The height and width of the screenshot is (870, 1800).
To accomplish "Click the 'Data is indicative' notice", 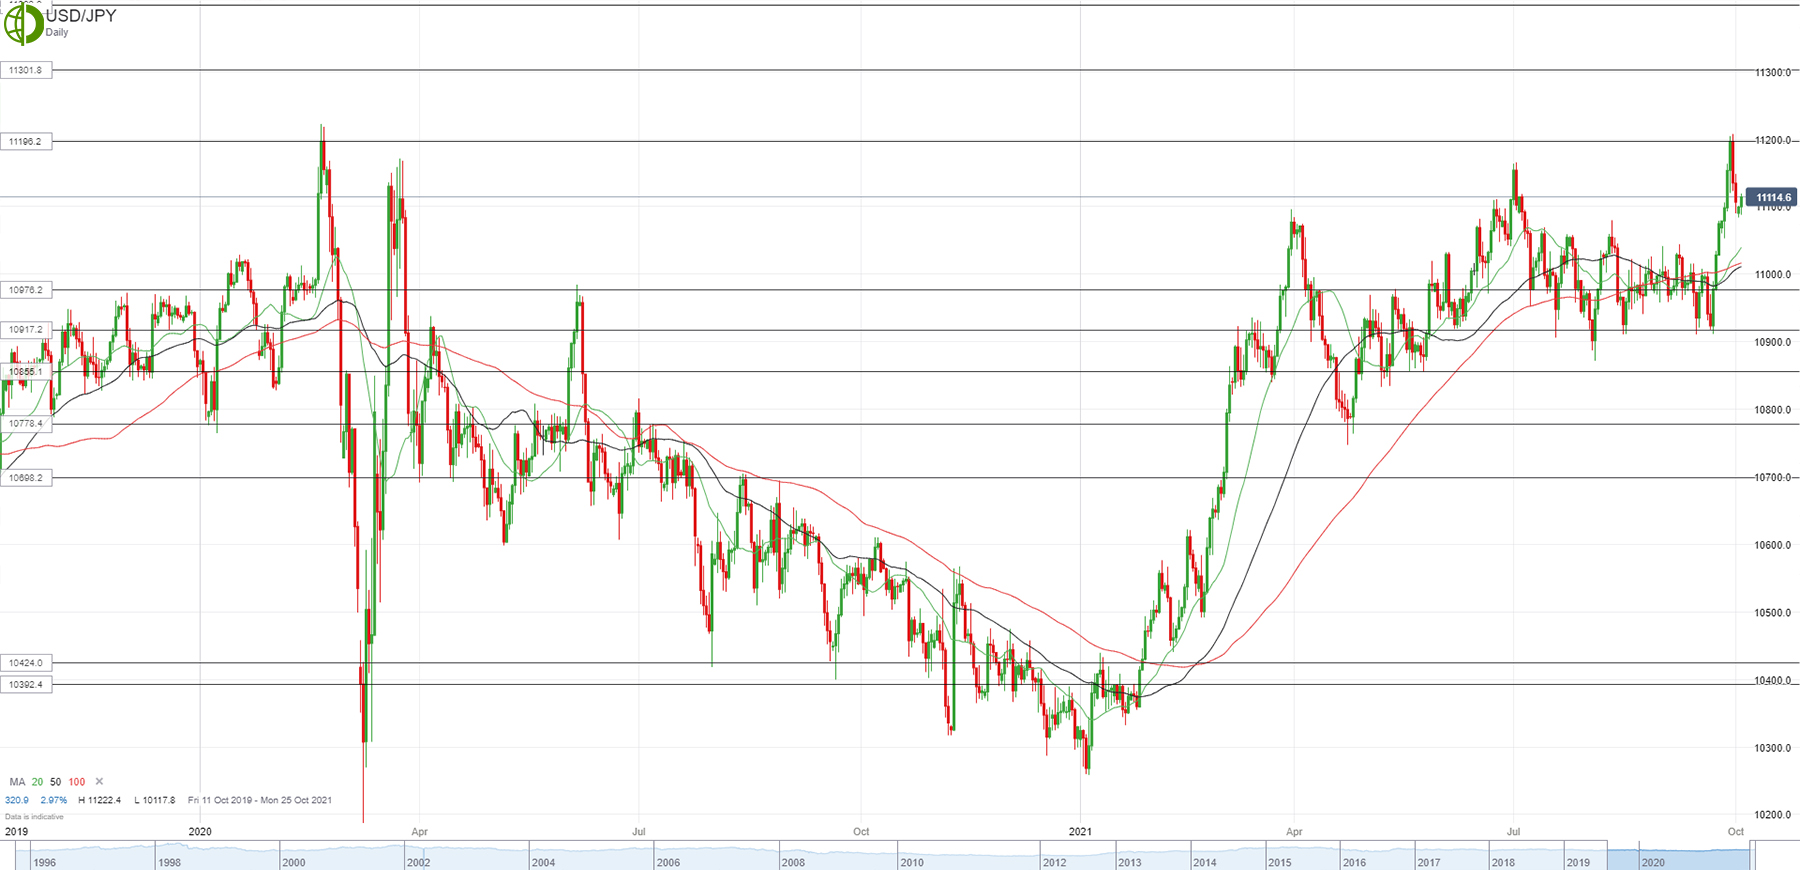I will tap(34, 817).
